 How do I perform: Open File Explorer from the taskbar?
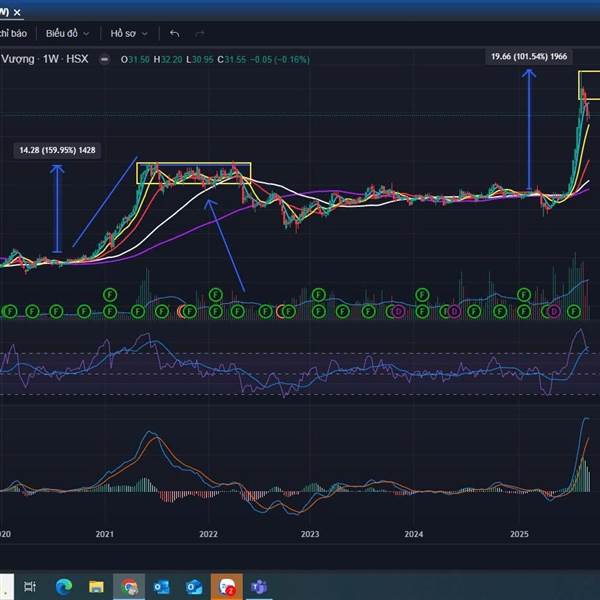point(96,586)
